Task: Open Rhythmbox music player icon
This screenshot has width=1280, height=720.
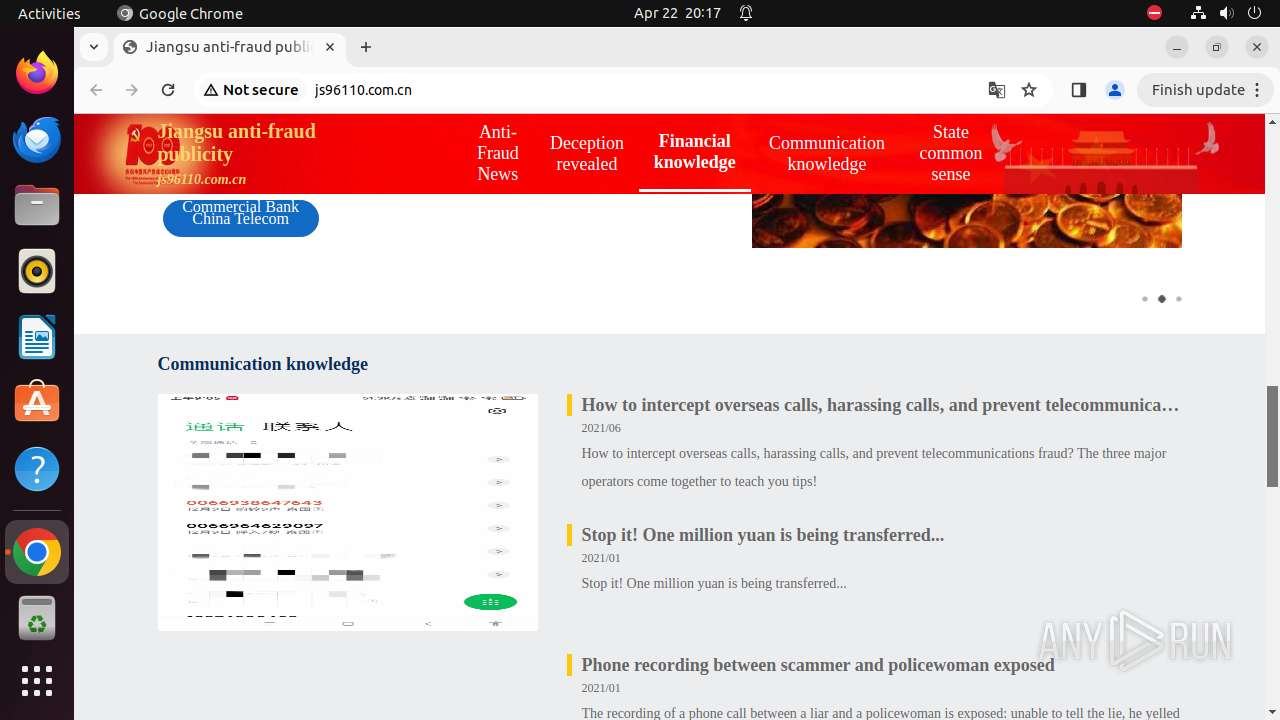Action: (x=37, y=271)
